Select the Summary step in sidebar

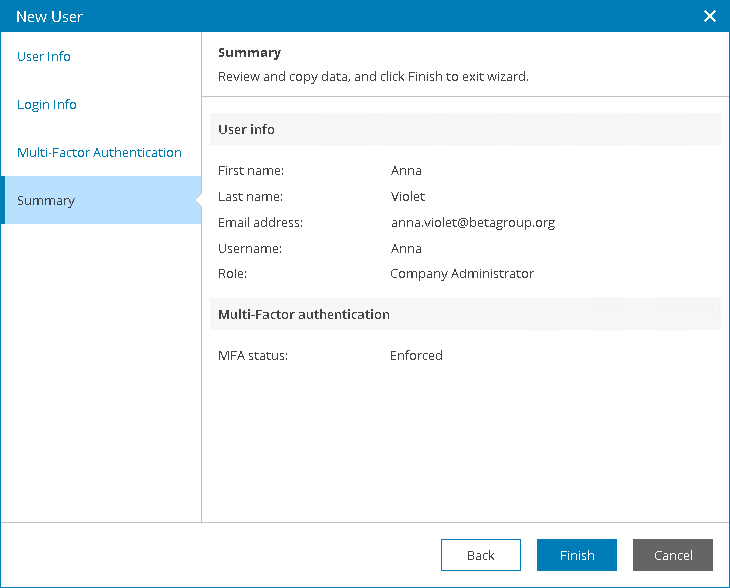[46, 200]
